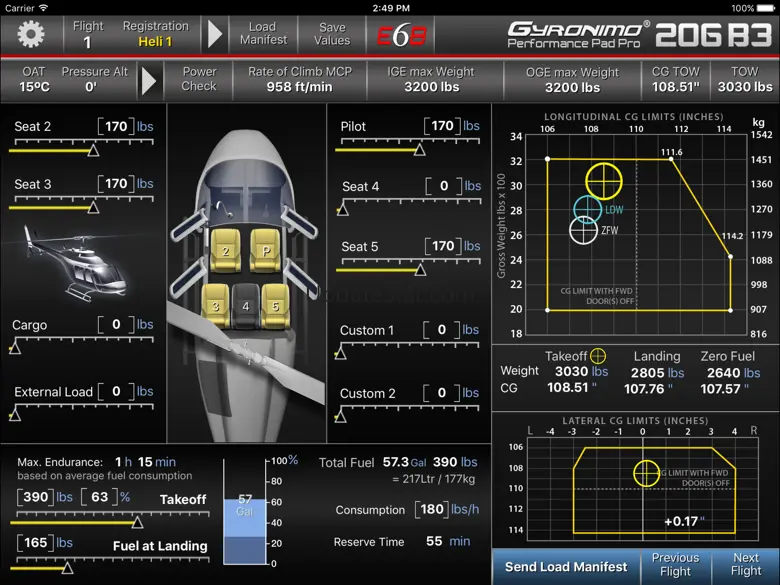Toggle Pilot lbs unit
The image size is (780, 585).
pyautogui.click(x=471, y=126)
